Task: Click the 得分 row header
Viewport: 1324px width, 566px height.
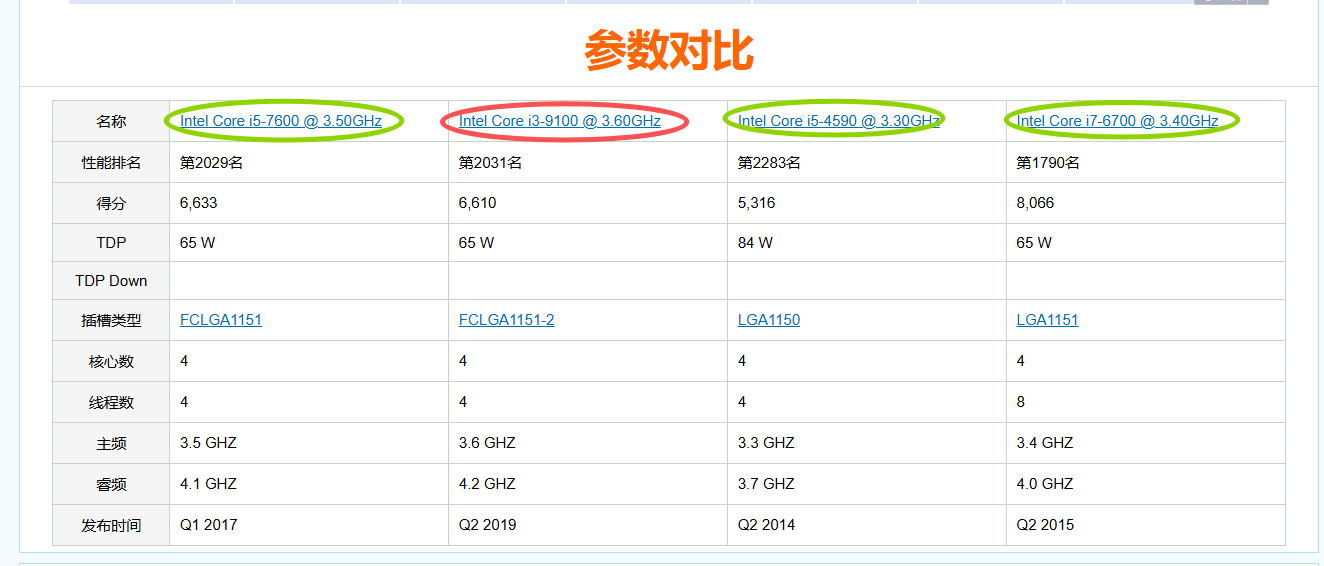Action: (111, 203)
